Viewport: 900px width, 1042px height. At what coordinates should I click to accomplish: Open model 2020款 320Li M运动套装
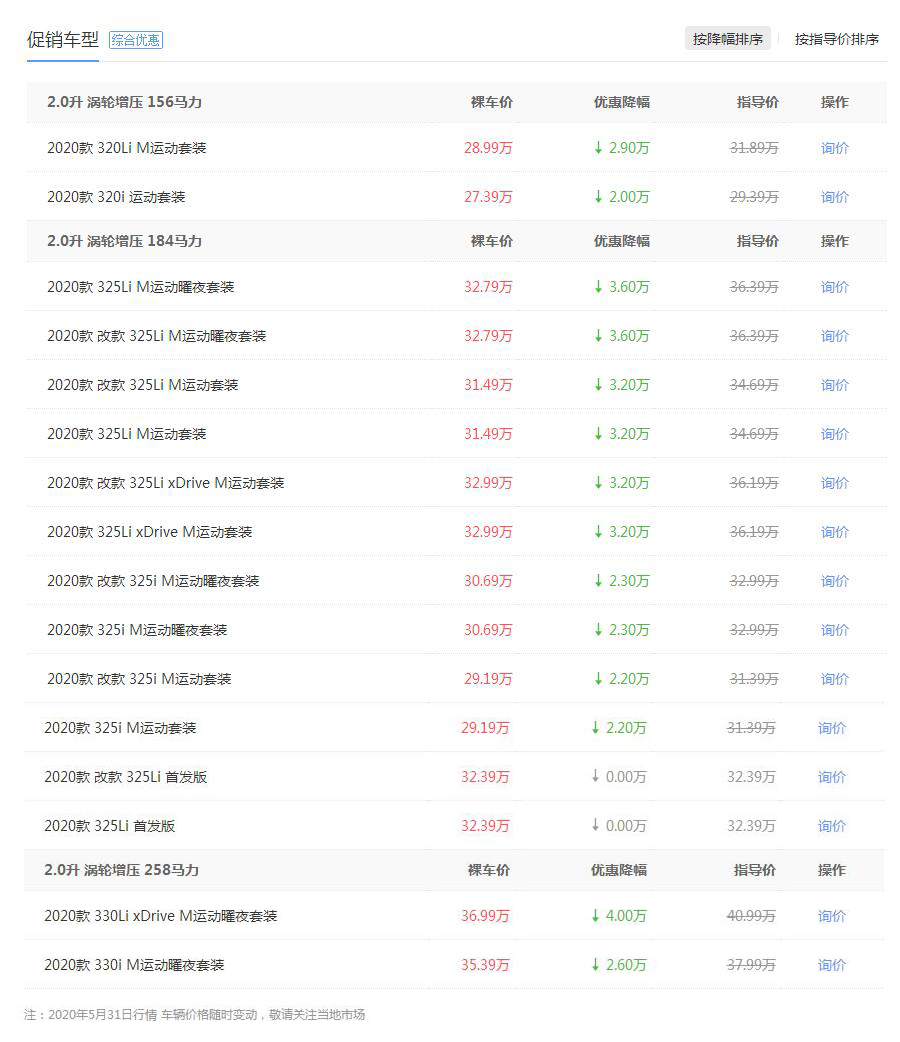point(126,148)
